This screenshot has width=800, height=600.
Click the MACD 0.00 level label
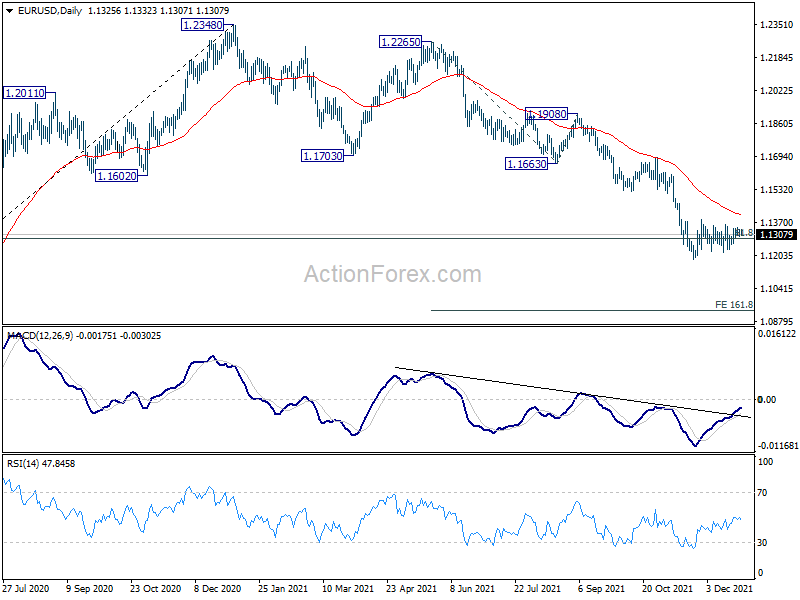(767, 399)
